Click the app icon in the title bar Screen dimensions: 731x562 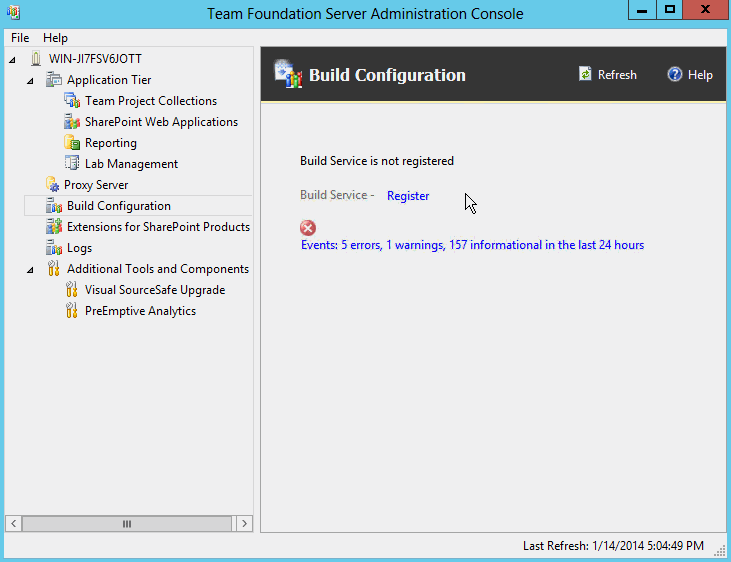[x=14, y=12]
